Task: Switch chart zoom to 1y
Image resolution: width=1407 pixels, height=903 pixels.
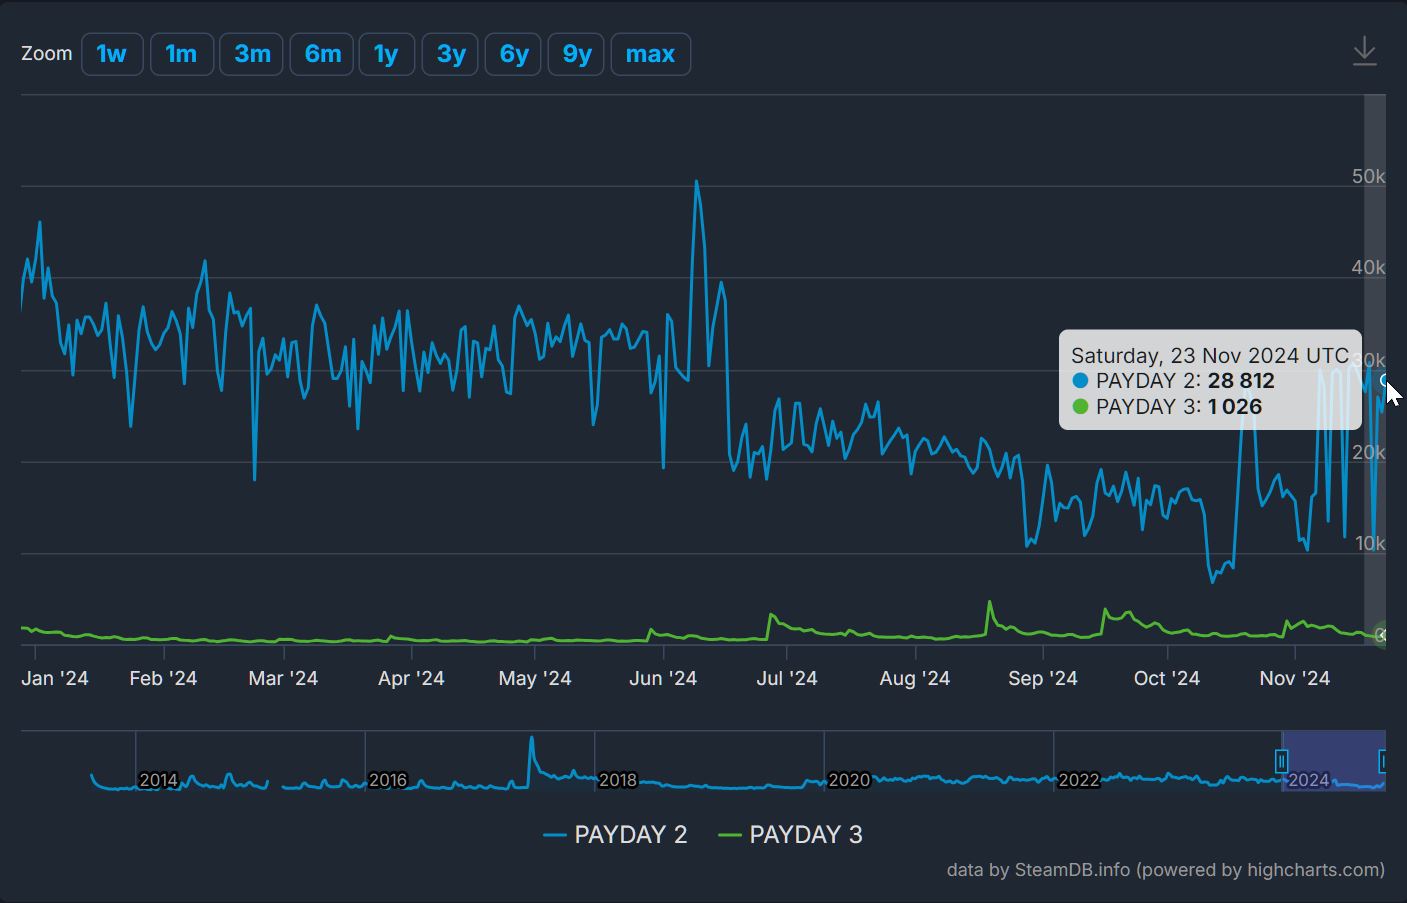Action: click(x=386, y=54)
